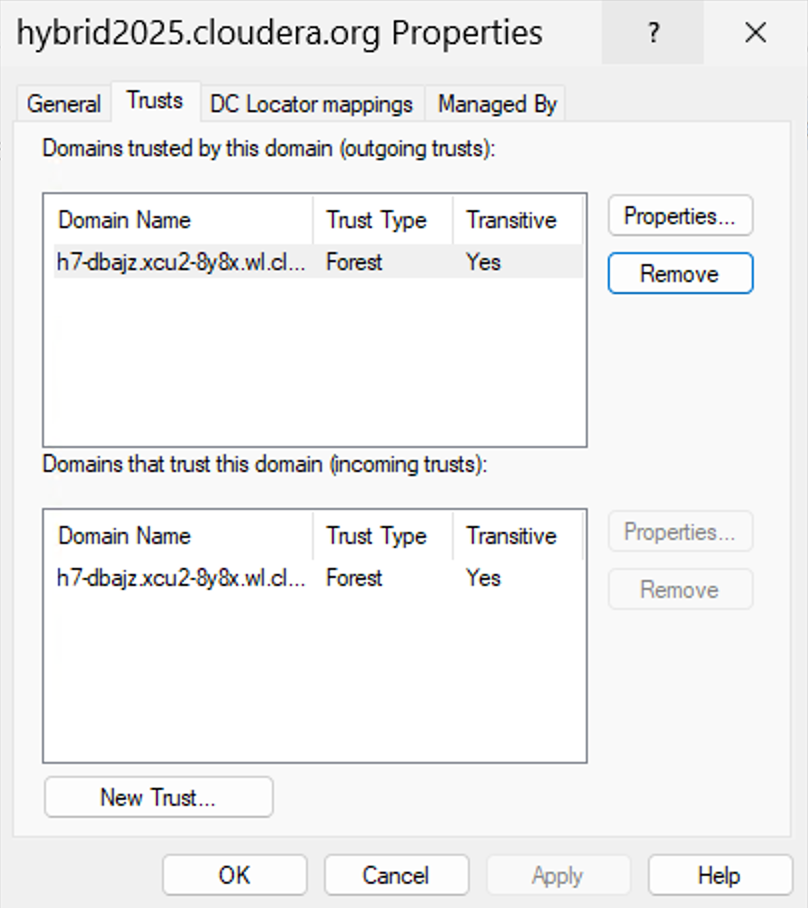Screen dimensions: 808x908
Task: Click disabled Properties button for incoming trusts
Action: (x=680, y=532)
